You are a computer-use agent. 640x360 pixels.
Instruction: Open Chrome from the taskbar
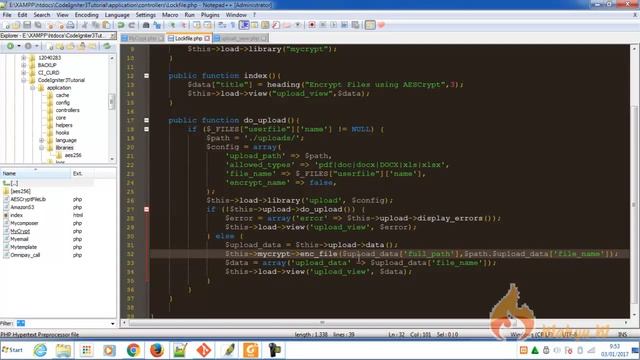pos(133,350)
